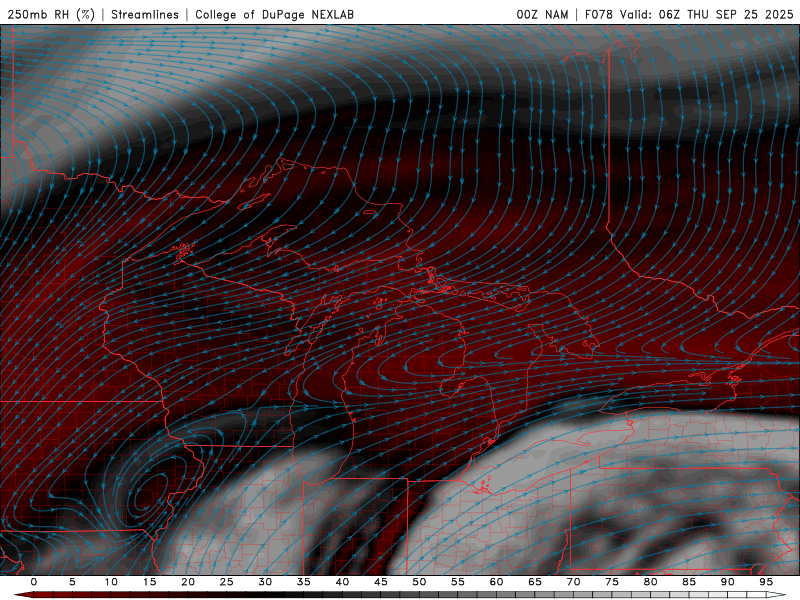Select the '55' percent scale label
Screen dimensions: 800x600
tap(458, 582)
